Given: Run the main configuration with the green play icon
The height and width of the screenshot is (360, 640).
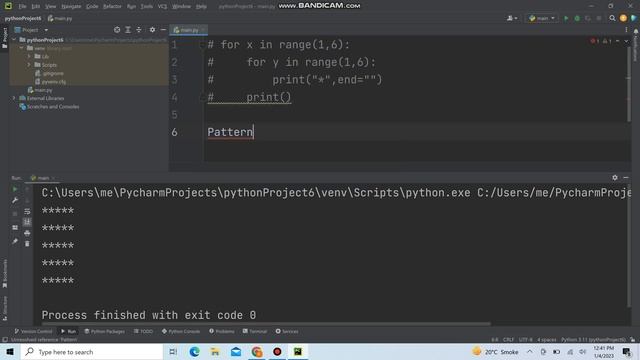Looking at the screenshot, I should point(566,18).
